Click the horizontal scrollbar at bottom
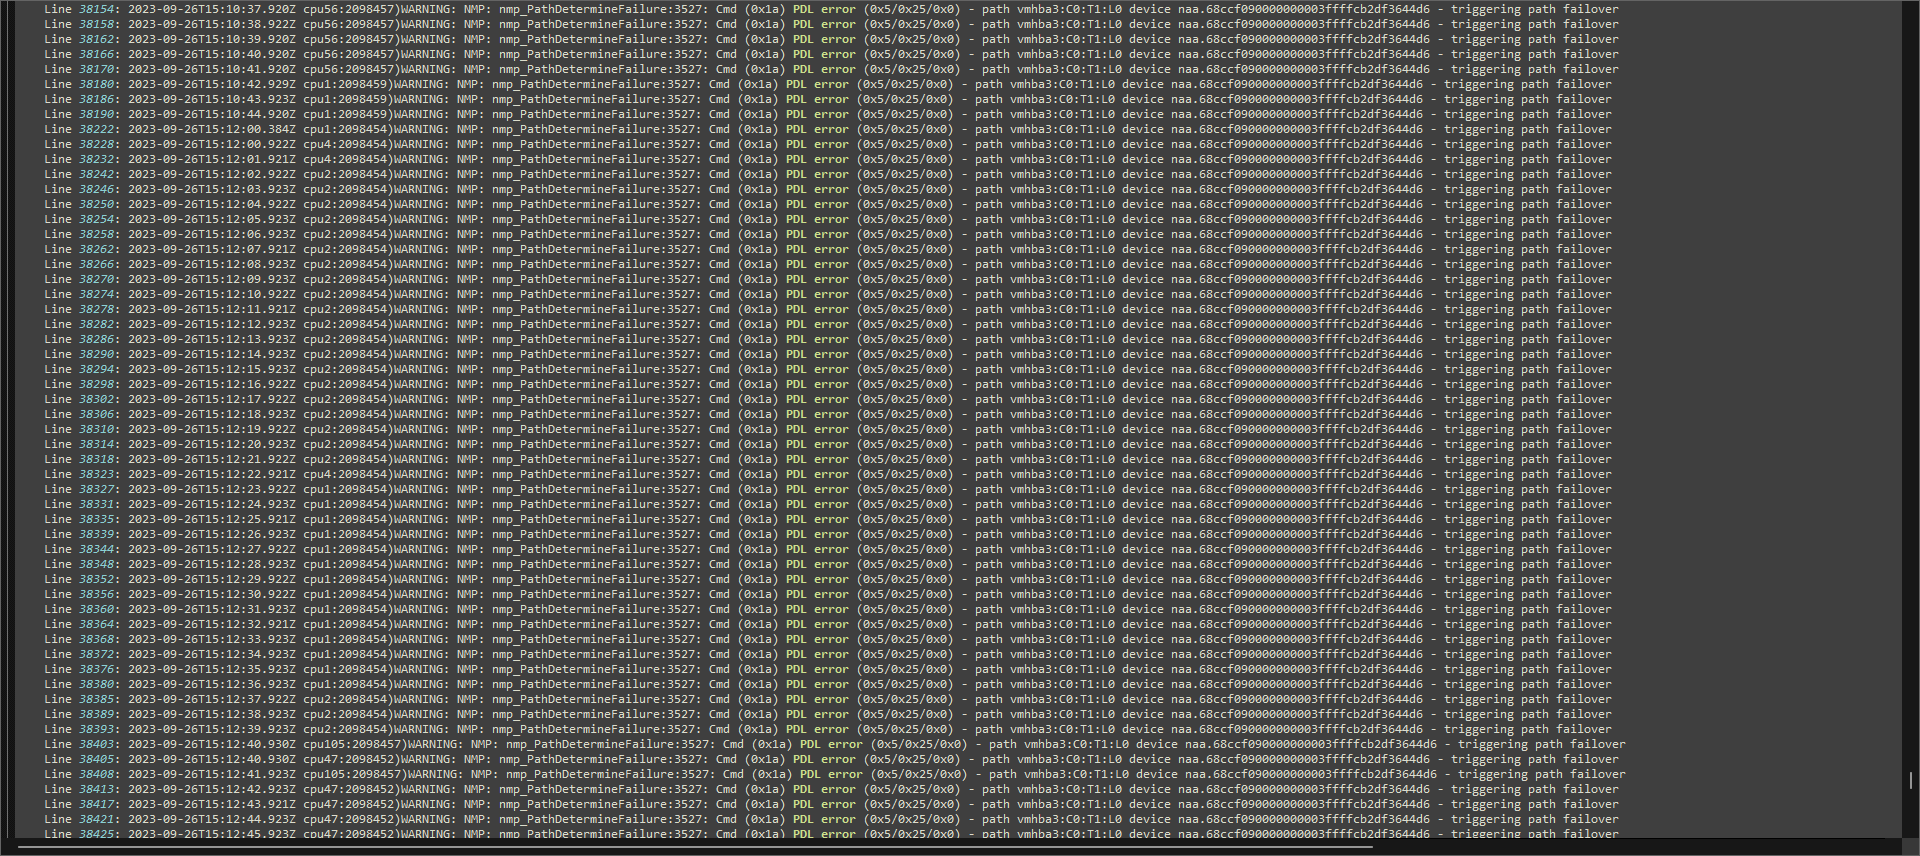This screenshot has height=856, width=1920. pos(696,845)
